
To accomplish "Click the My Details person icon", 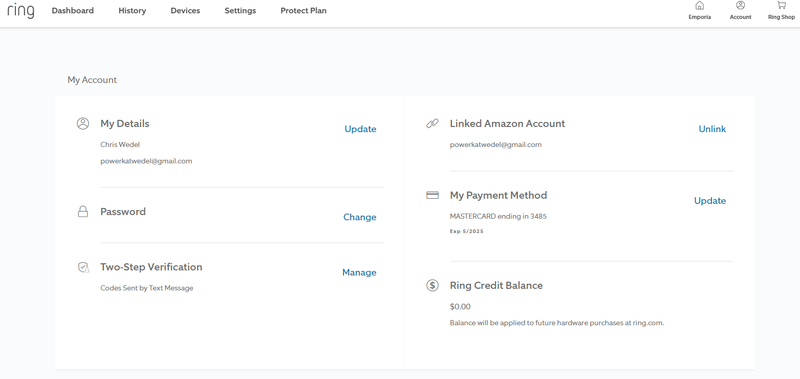I will 83,123.
